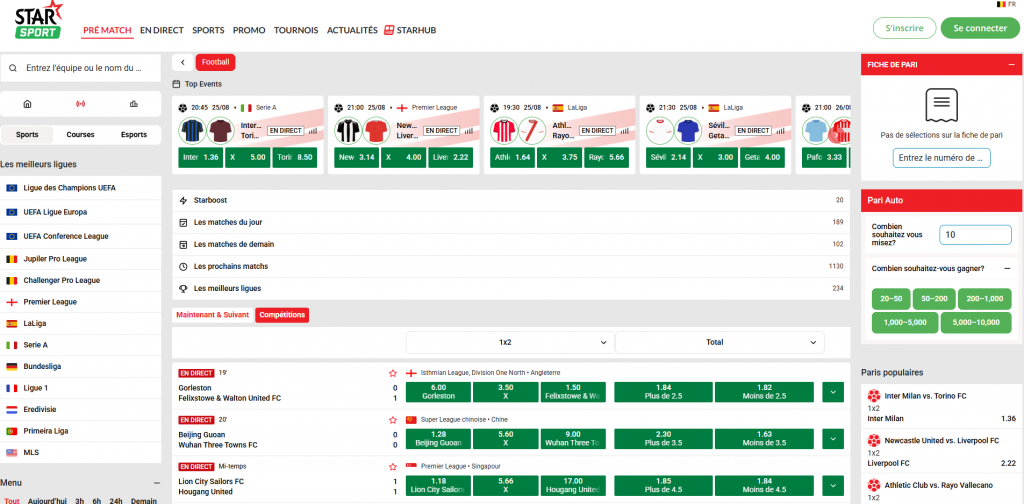1024x504 pixels.
Task: Click the search magnifier icon in the sidebar
Action: pyautogui.click(x=13, y=68)
